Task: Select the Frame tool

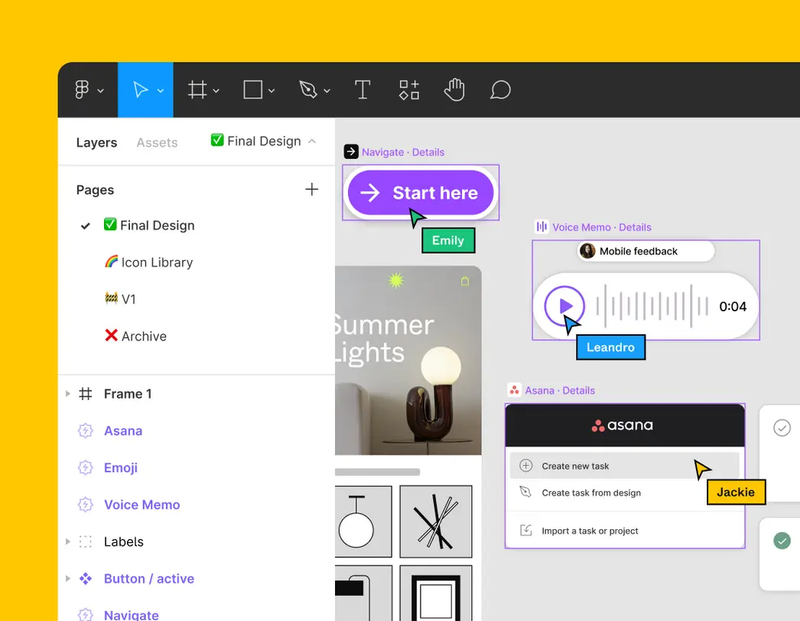Action: coord(197,90)
